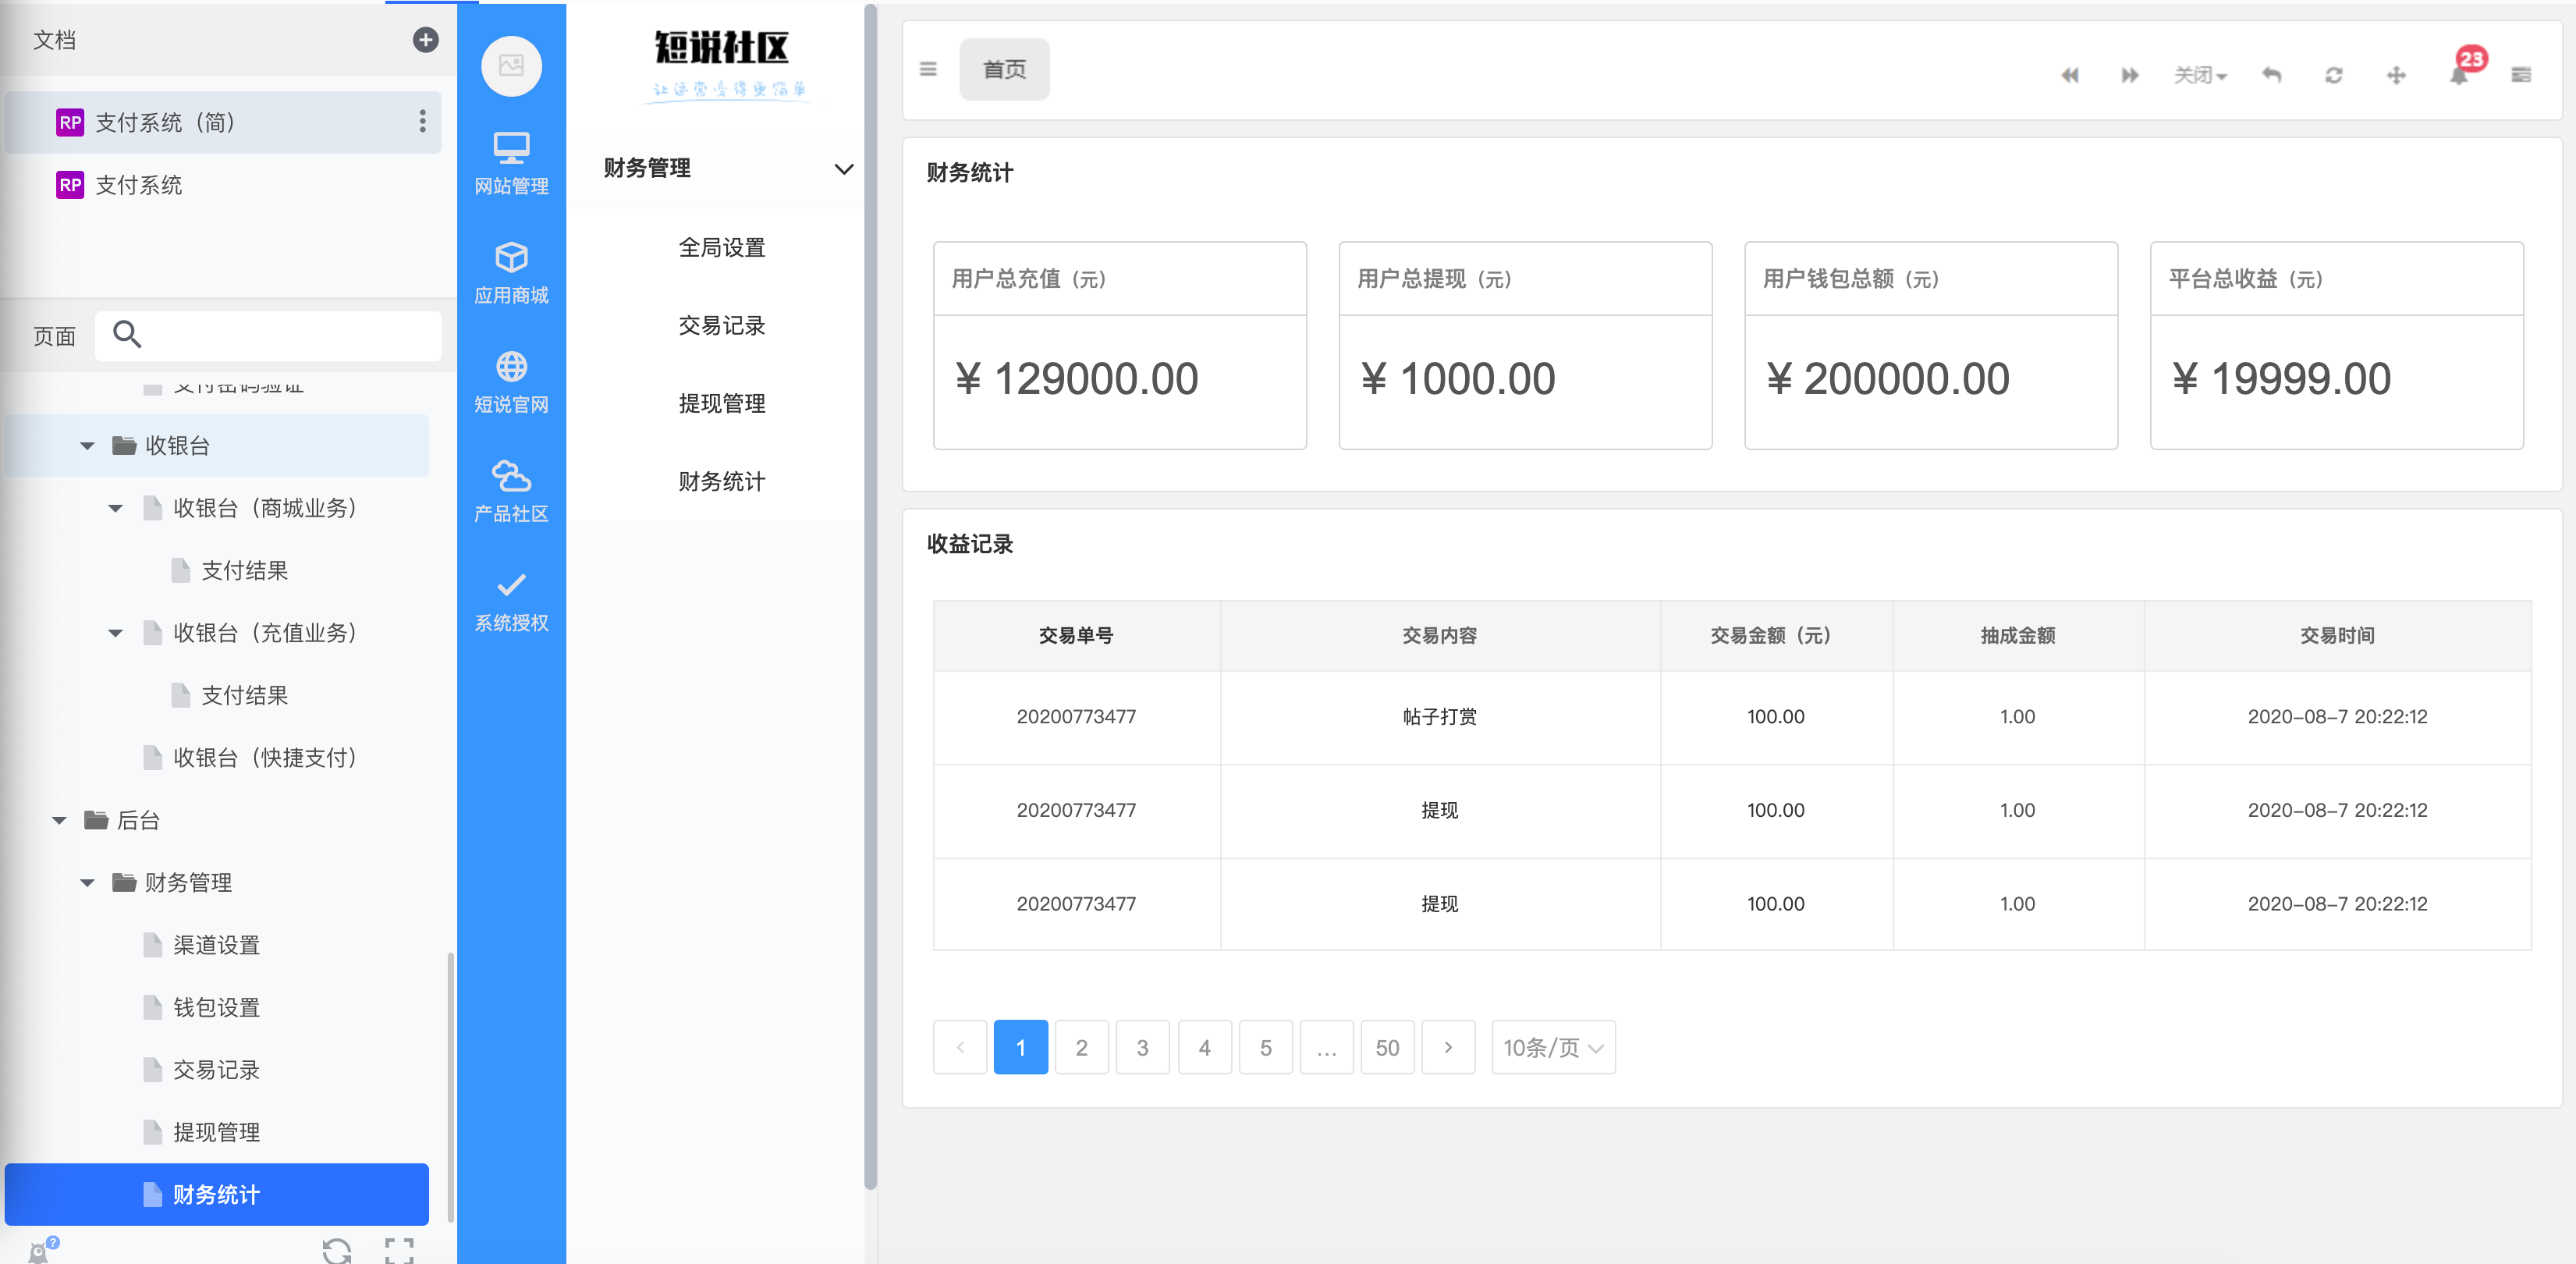Click the 抽成金额 column header
Screen dimensions: 2576x1264
[2017, 635]
